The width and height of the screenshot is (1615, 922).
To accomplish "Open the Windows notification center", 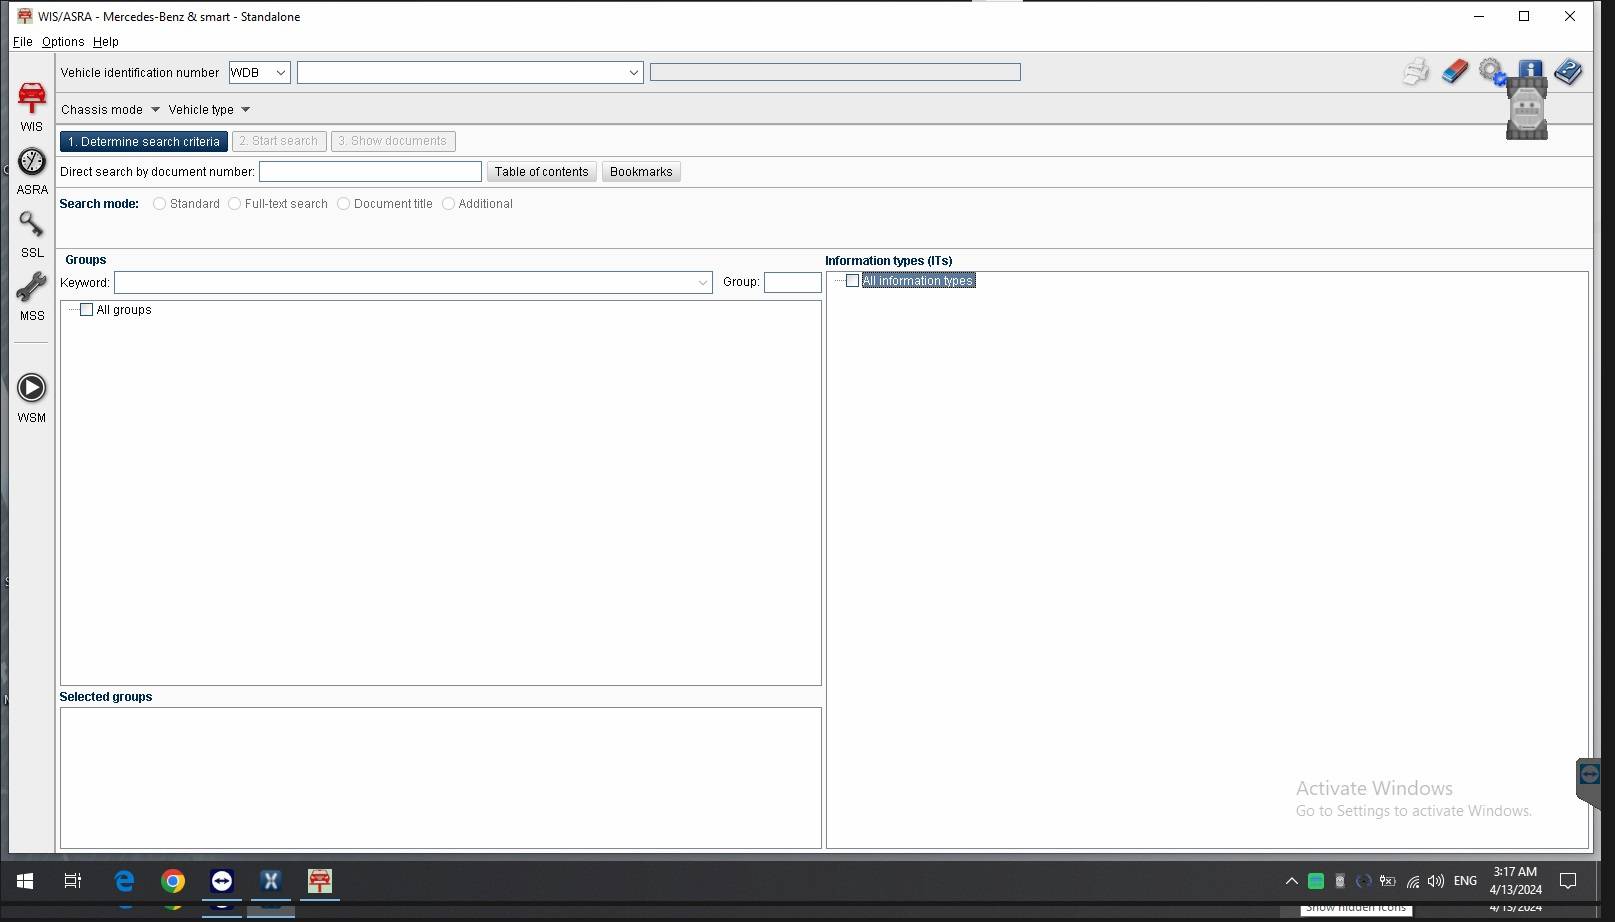I will point(1568,881).
